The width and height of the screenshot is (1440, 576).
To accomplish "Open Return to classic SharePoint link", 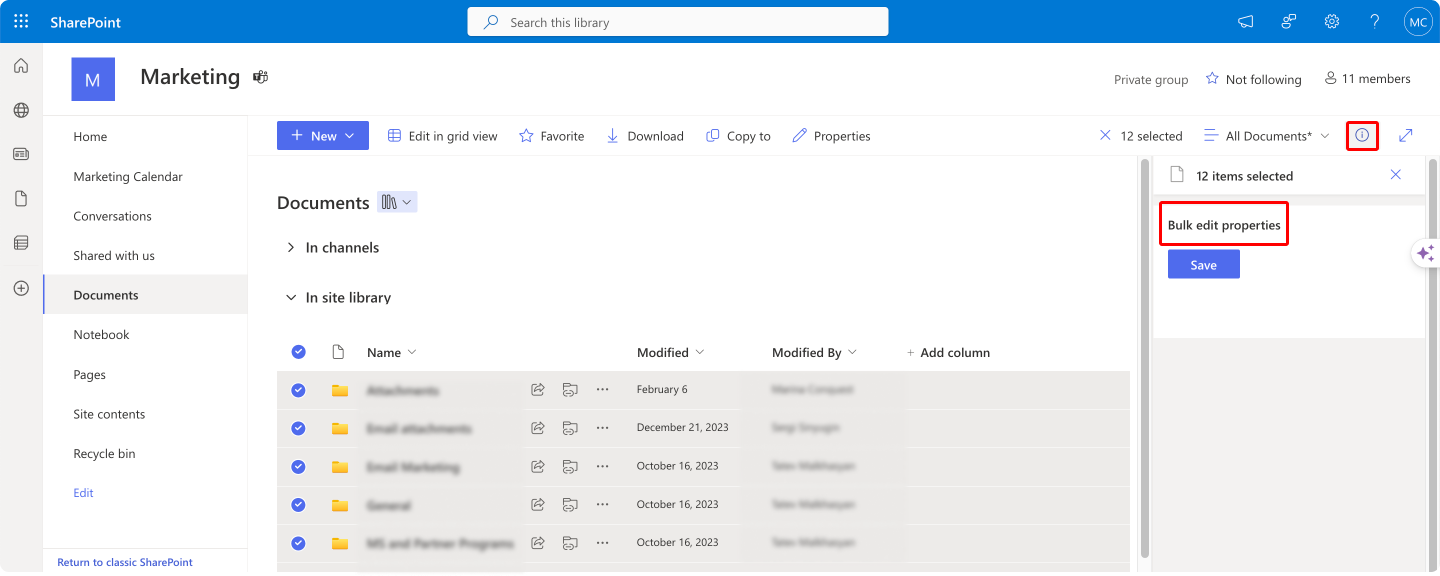I will (125, 562).
